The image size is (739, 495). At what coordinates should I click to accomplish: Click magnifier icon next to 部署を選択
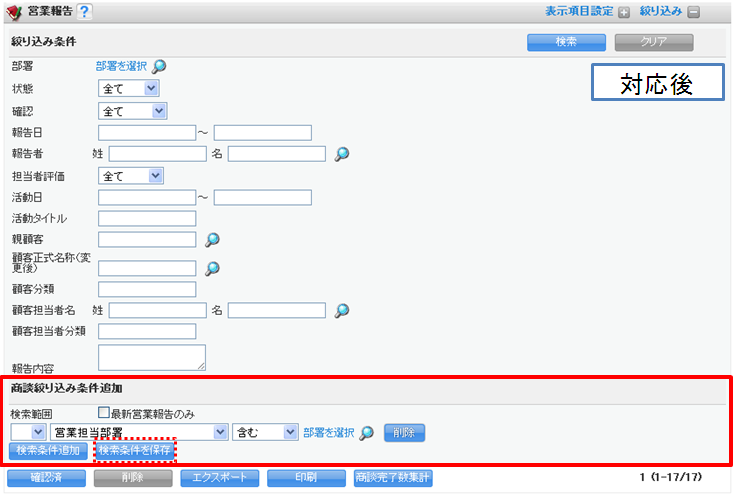point(159,66)
